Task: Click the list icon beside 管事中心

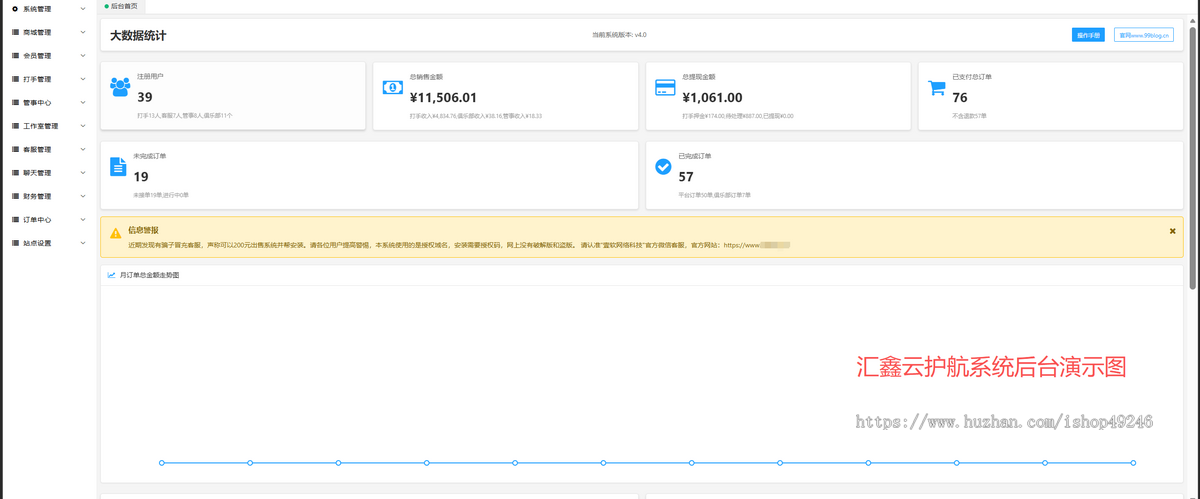Action: click(15, 102)
